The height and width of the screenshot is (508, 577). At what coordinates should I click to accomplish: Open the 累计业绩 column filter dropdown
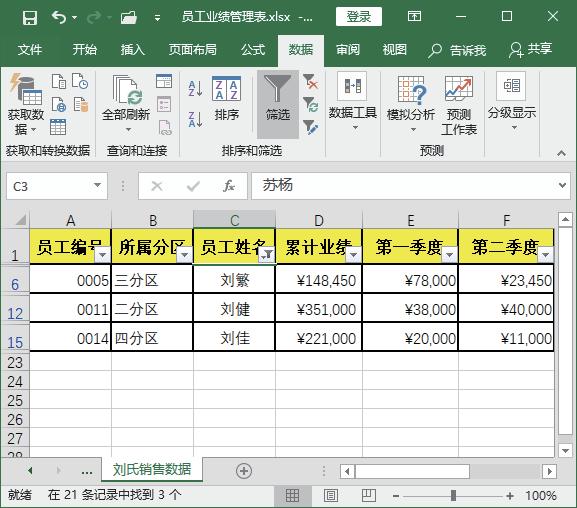[x=354, y=254]
